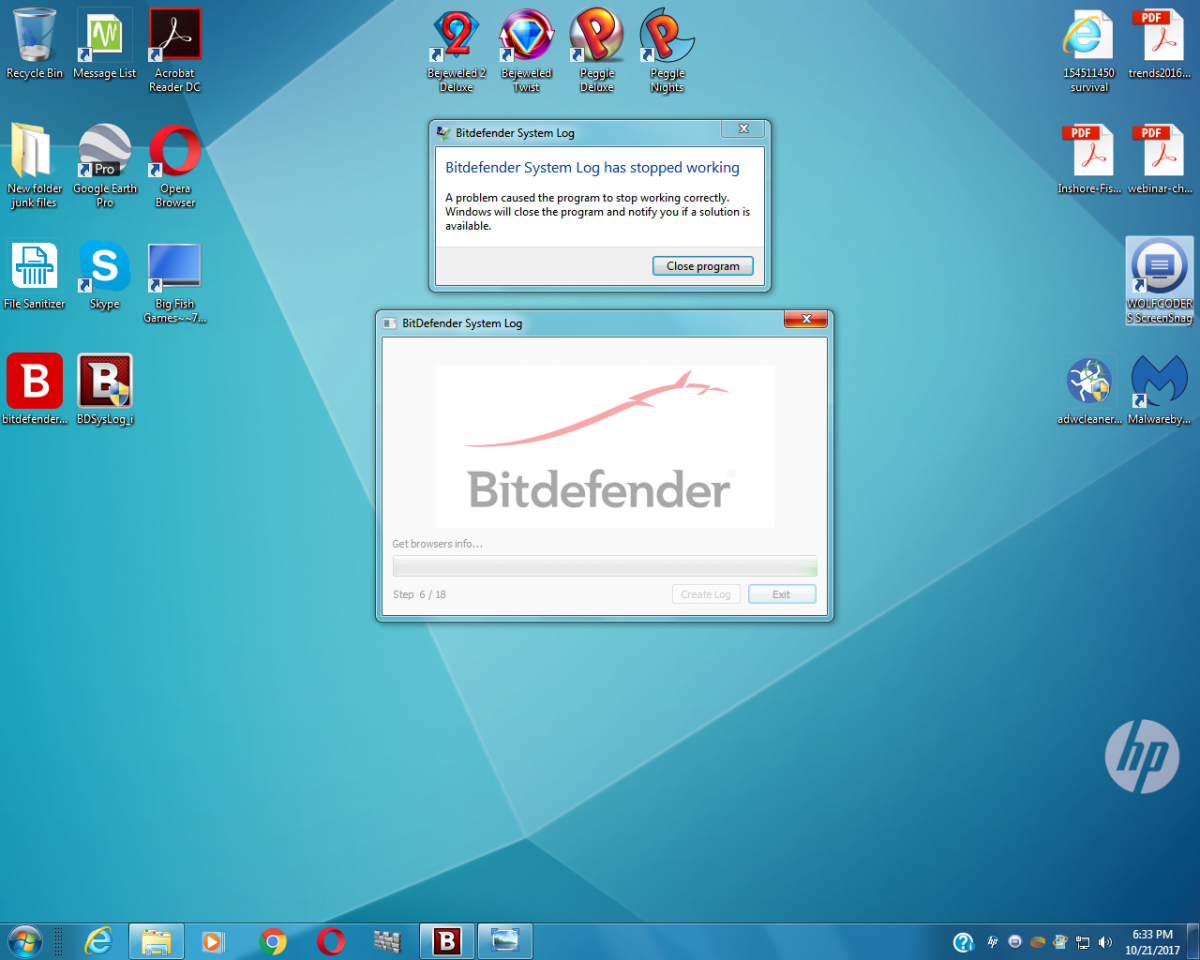
Task: Select the Bejeweled Twist shortcut
Action: [526, 50]
